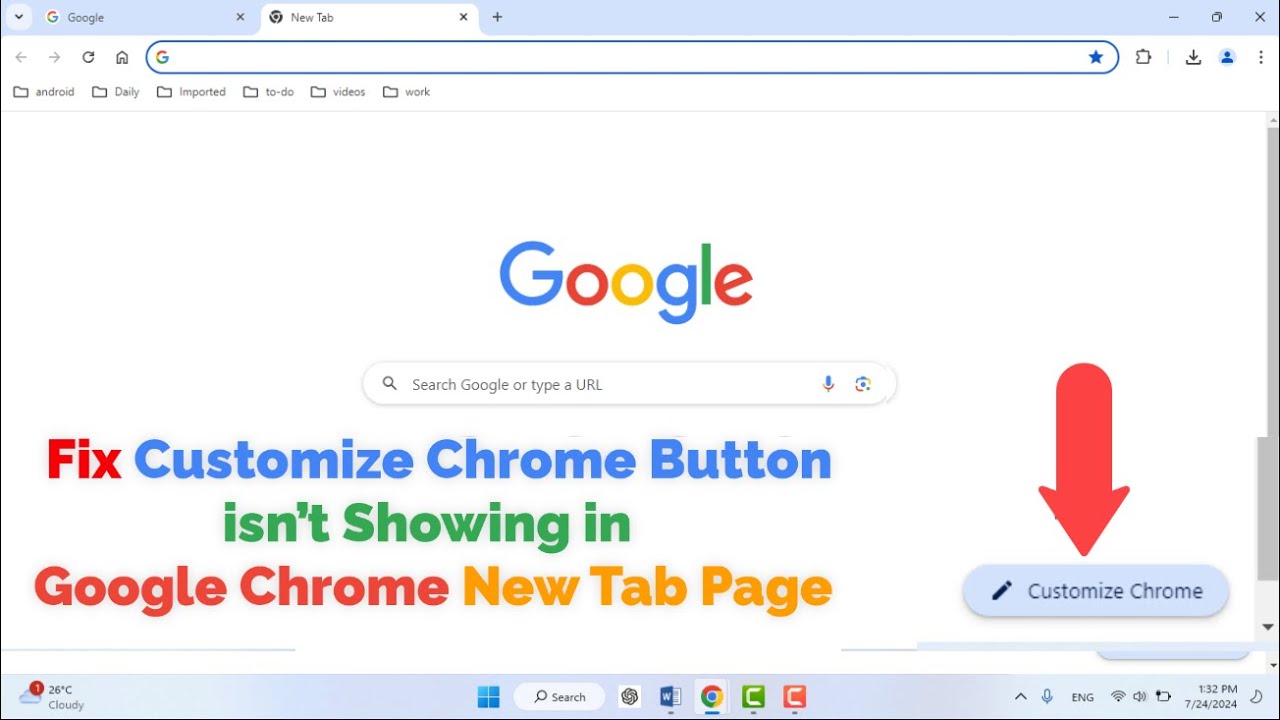
Task: Go forward with the forward arrow
Action: coord(55,57)
